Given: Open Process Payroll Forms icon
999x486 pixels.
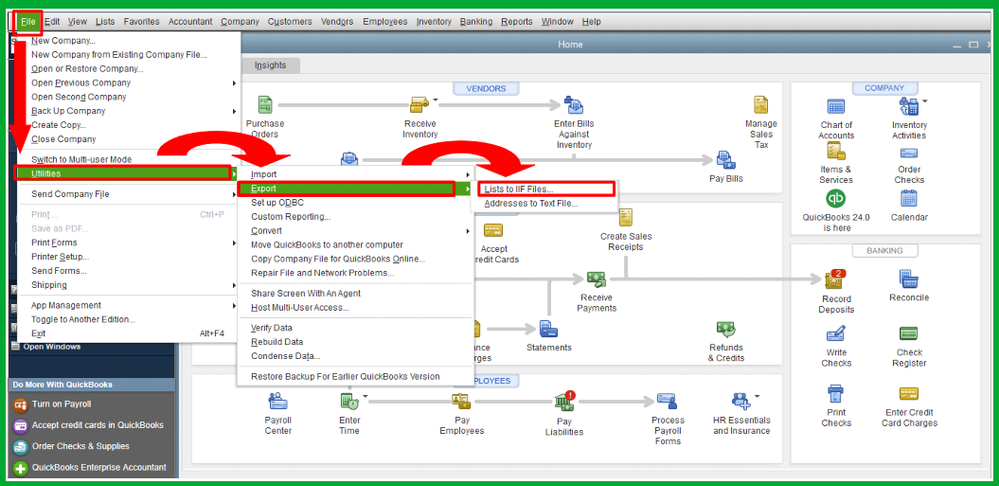Looking at the screenshot, I should click(x=666, y=401).
